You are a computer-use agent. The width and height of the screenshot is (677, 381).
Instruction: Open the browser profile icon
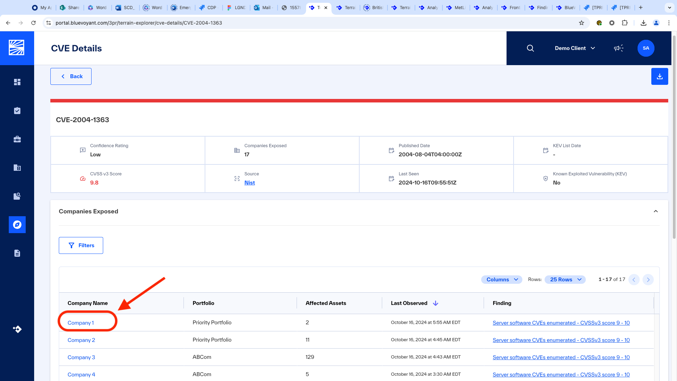pyautogui.click(x=656, y=23)
